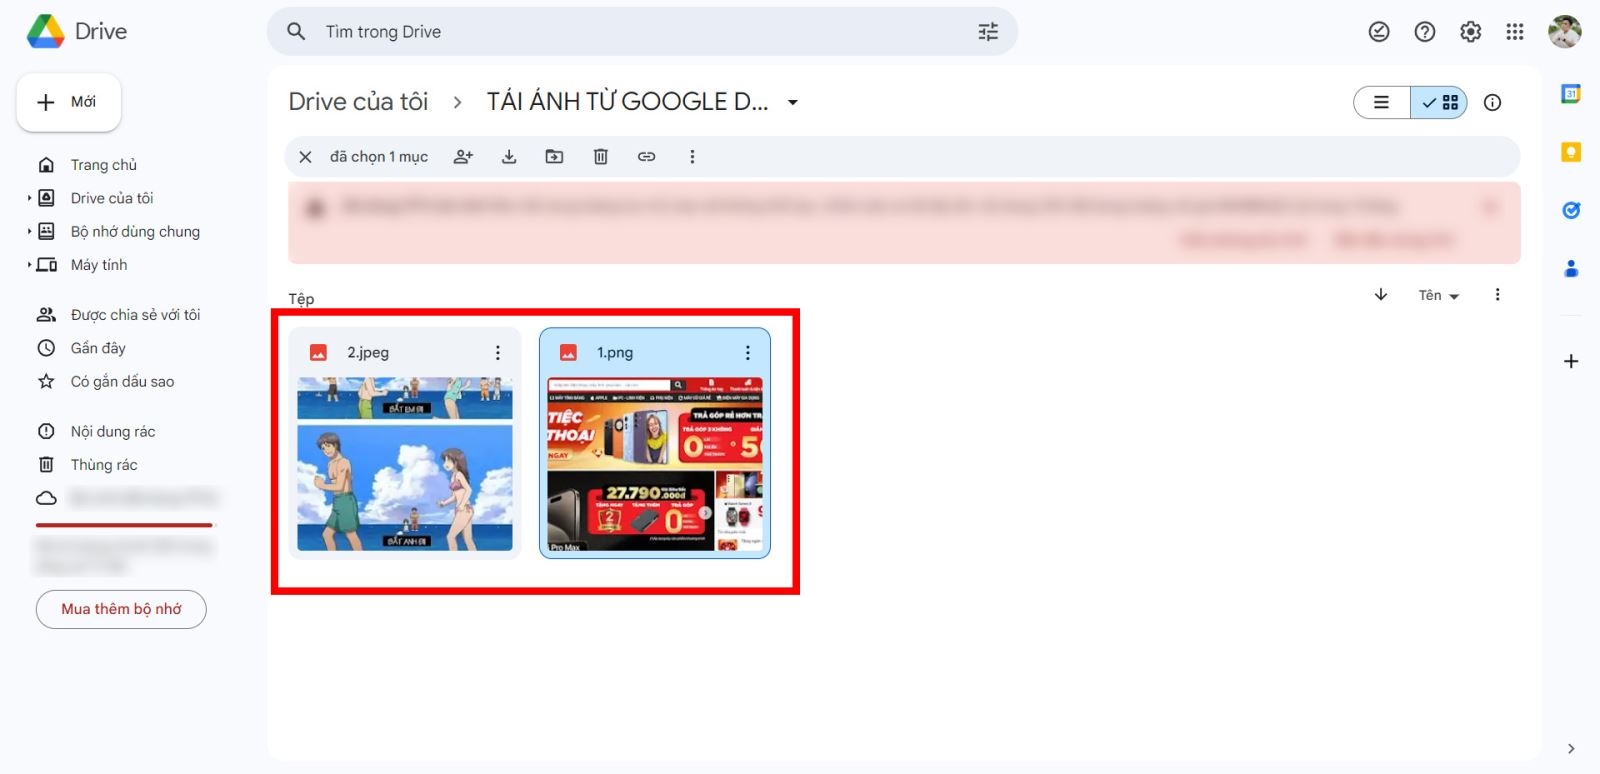This screenshot has width=1600, height=774.
Task: Open the Tên sort dropdown
Action: coord(1439,295)
